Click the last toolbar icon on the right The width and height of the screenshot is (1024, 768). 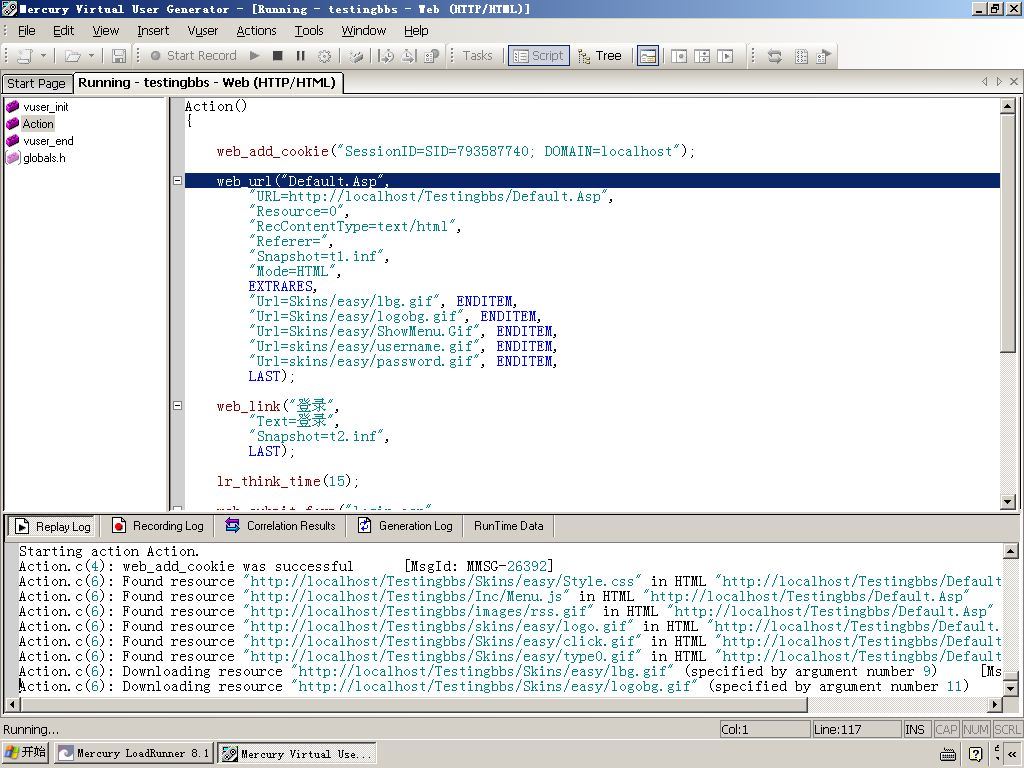[x=824, y=56]
